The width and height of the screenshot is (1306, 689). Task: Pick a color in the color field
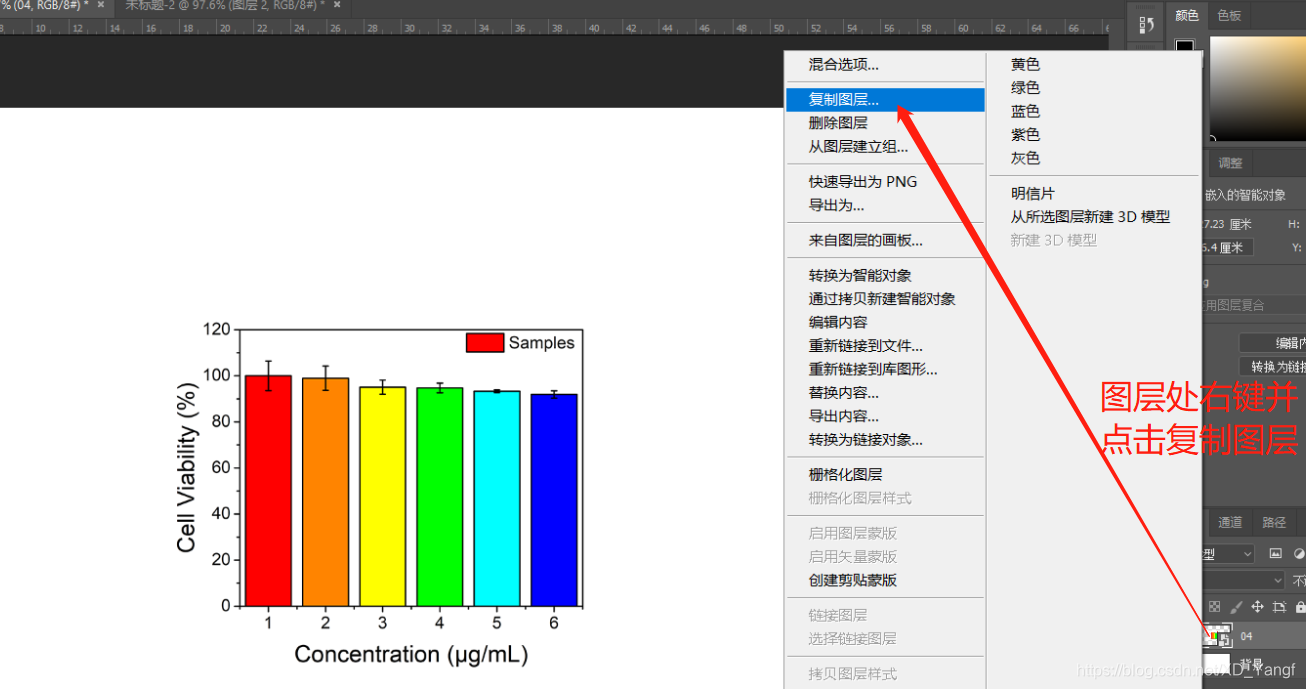tap(1257, 88)
